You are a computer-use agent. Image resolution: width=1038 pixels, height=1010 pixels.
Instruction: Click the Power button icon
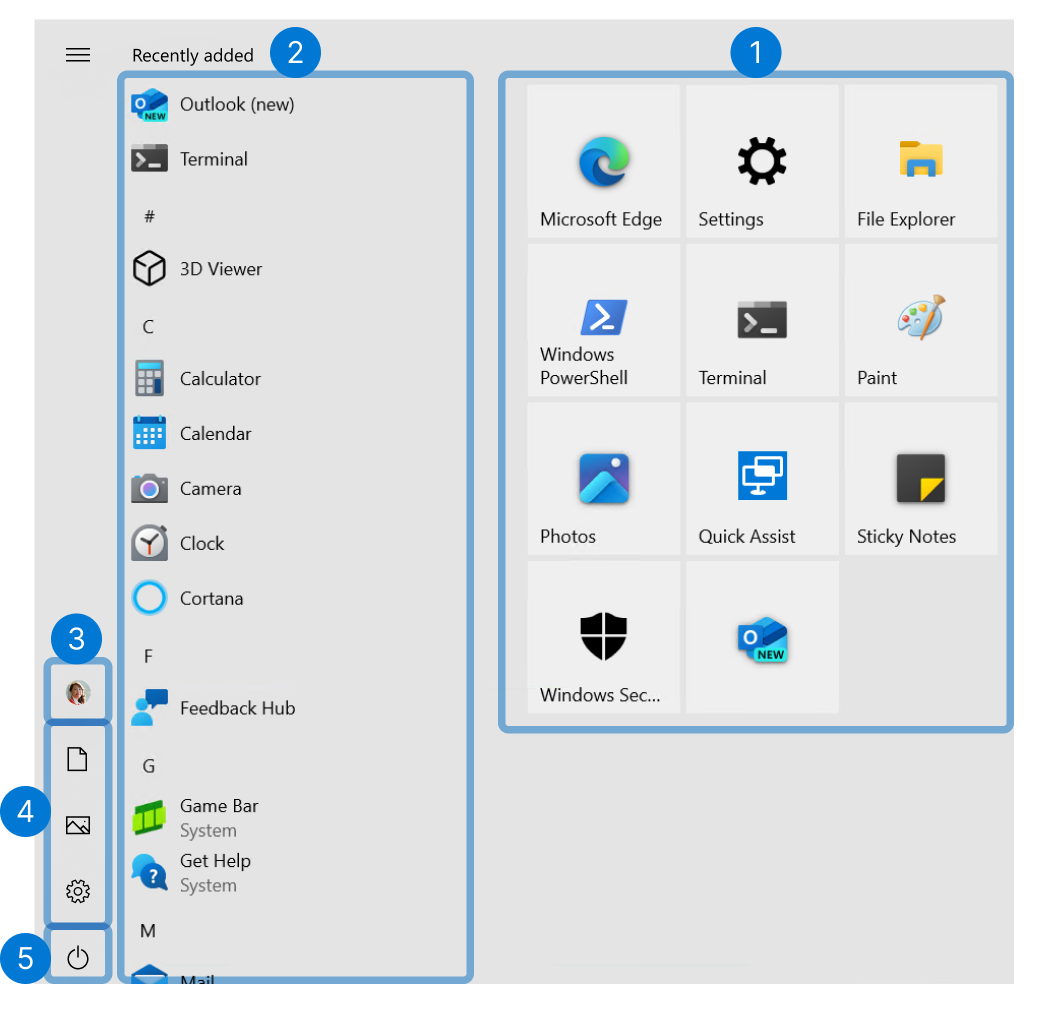(78, 959)
